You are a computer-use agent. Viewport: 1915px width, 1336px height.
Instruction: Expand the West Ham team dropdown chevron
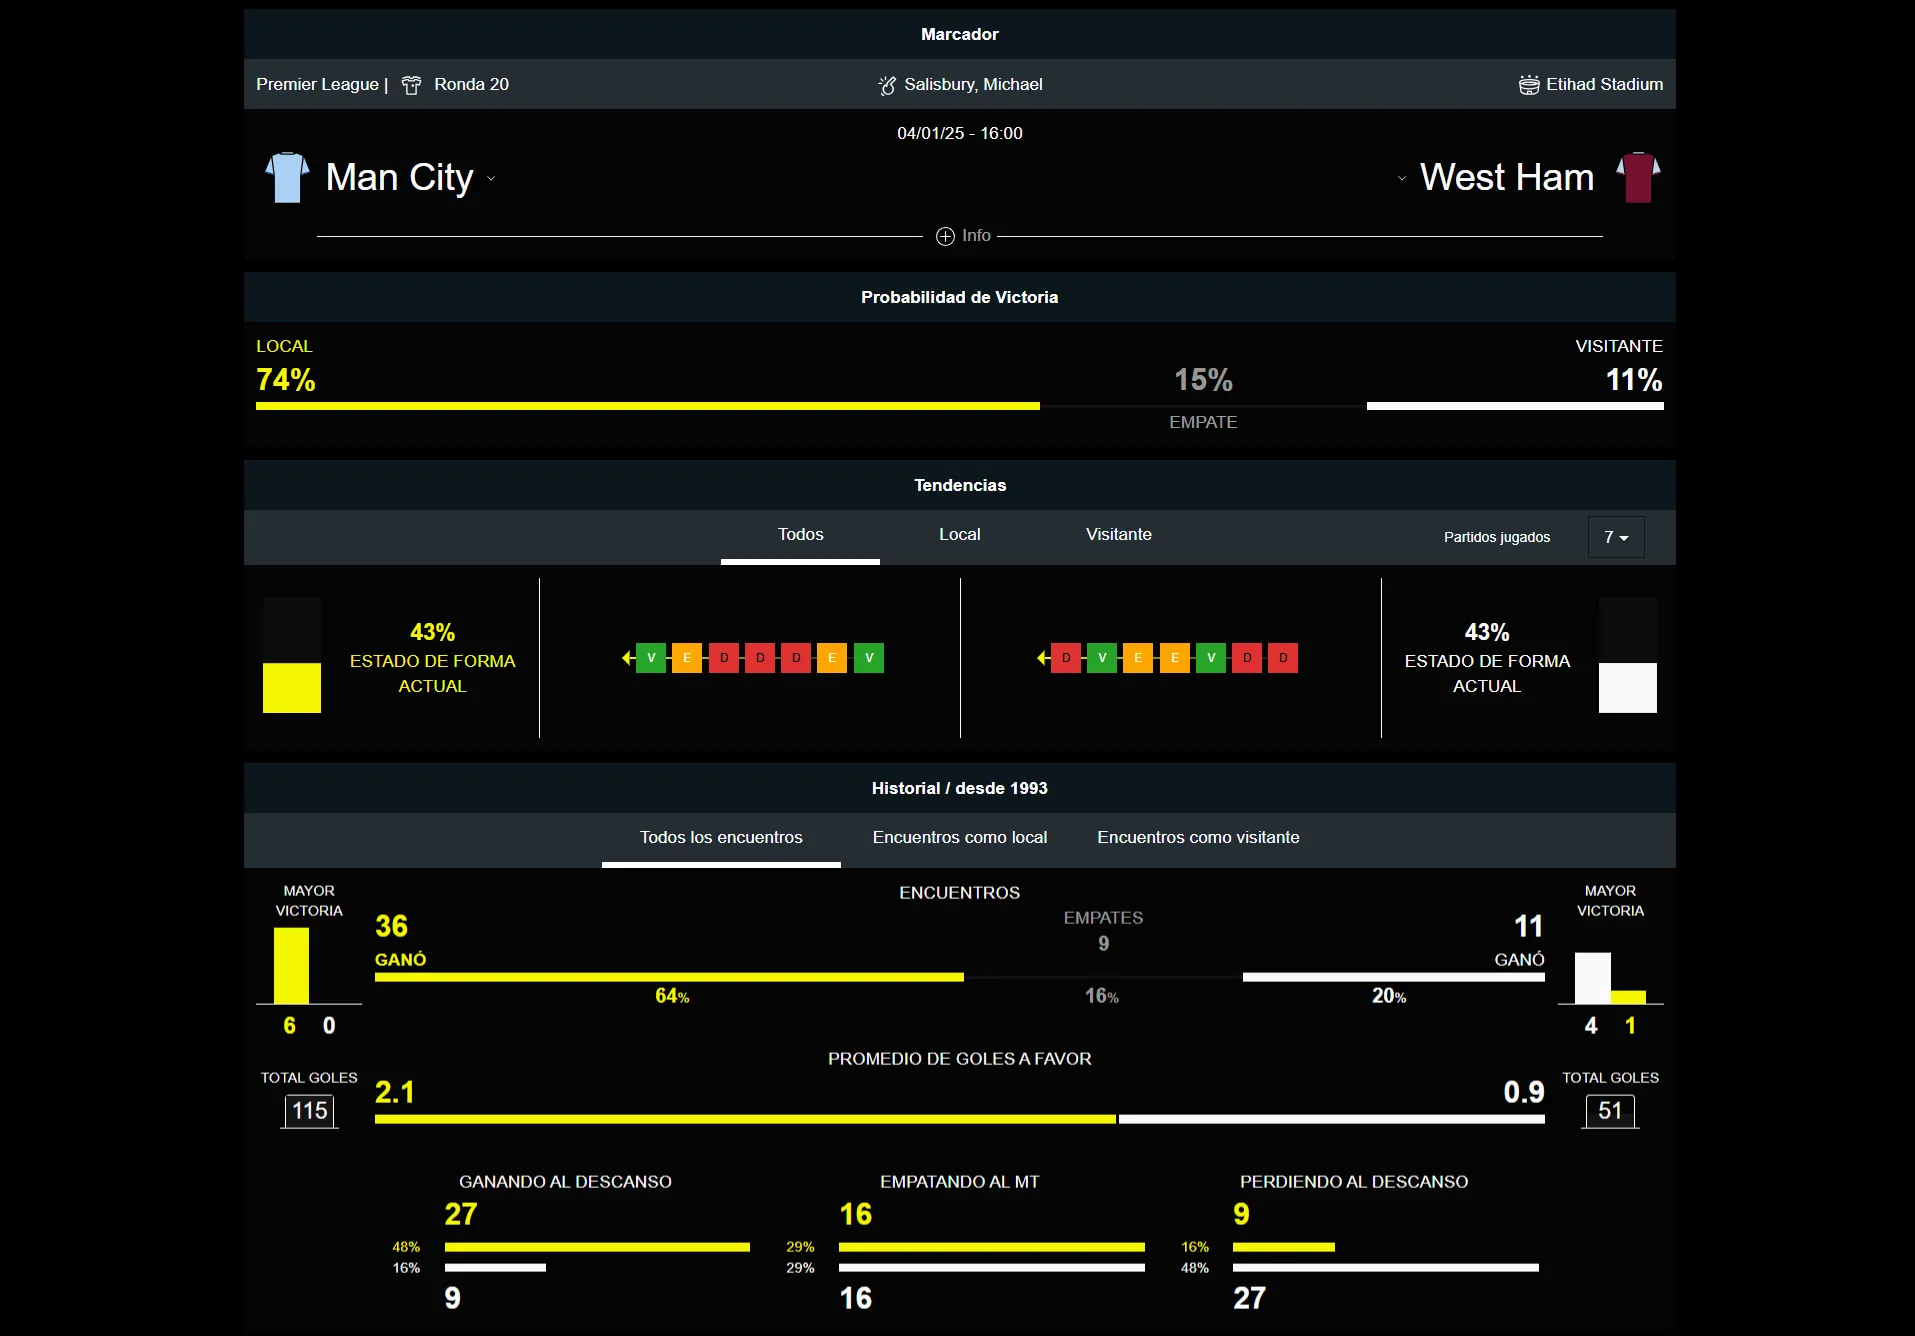(1402, 179)
